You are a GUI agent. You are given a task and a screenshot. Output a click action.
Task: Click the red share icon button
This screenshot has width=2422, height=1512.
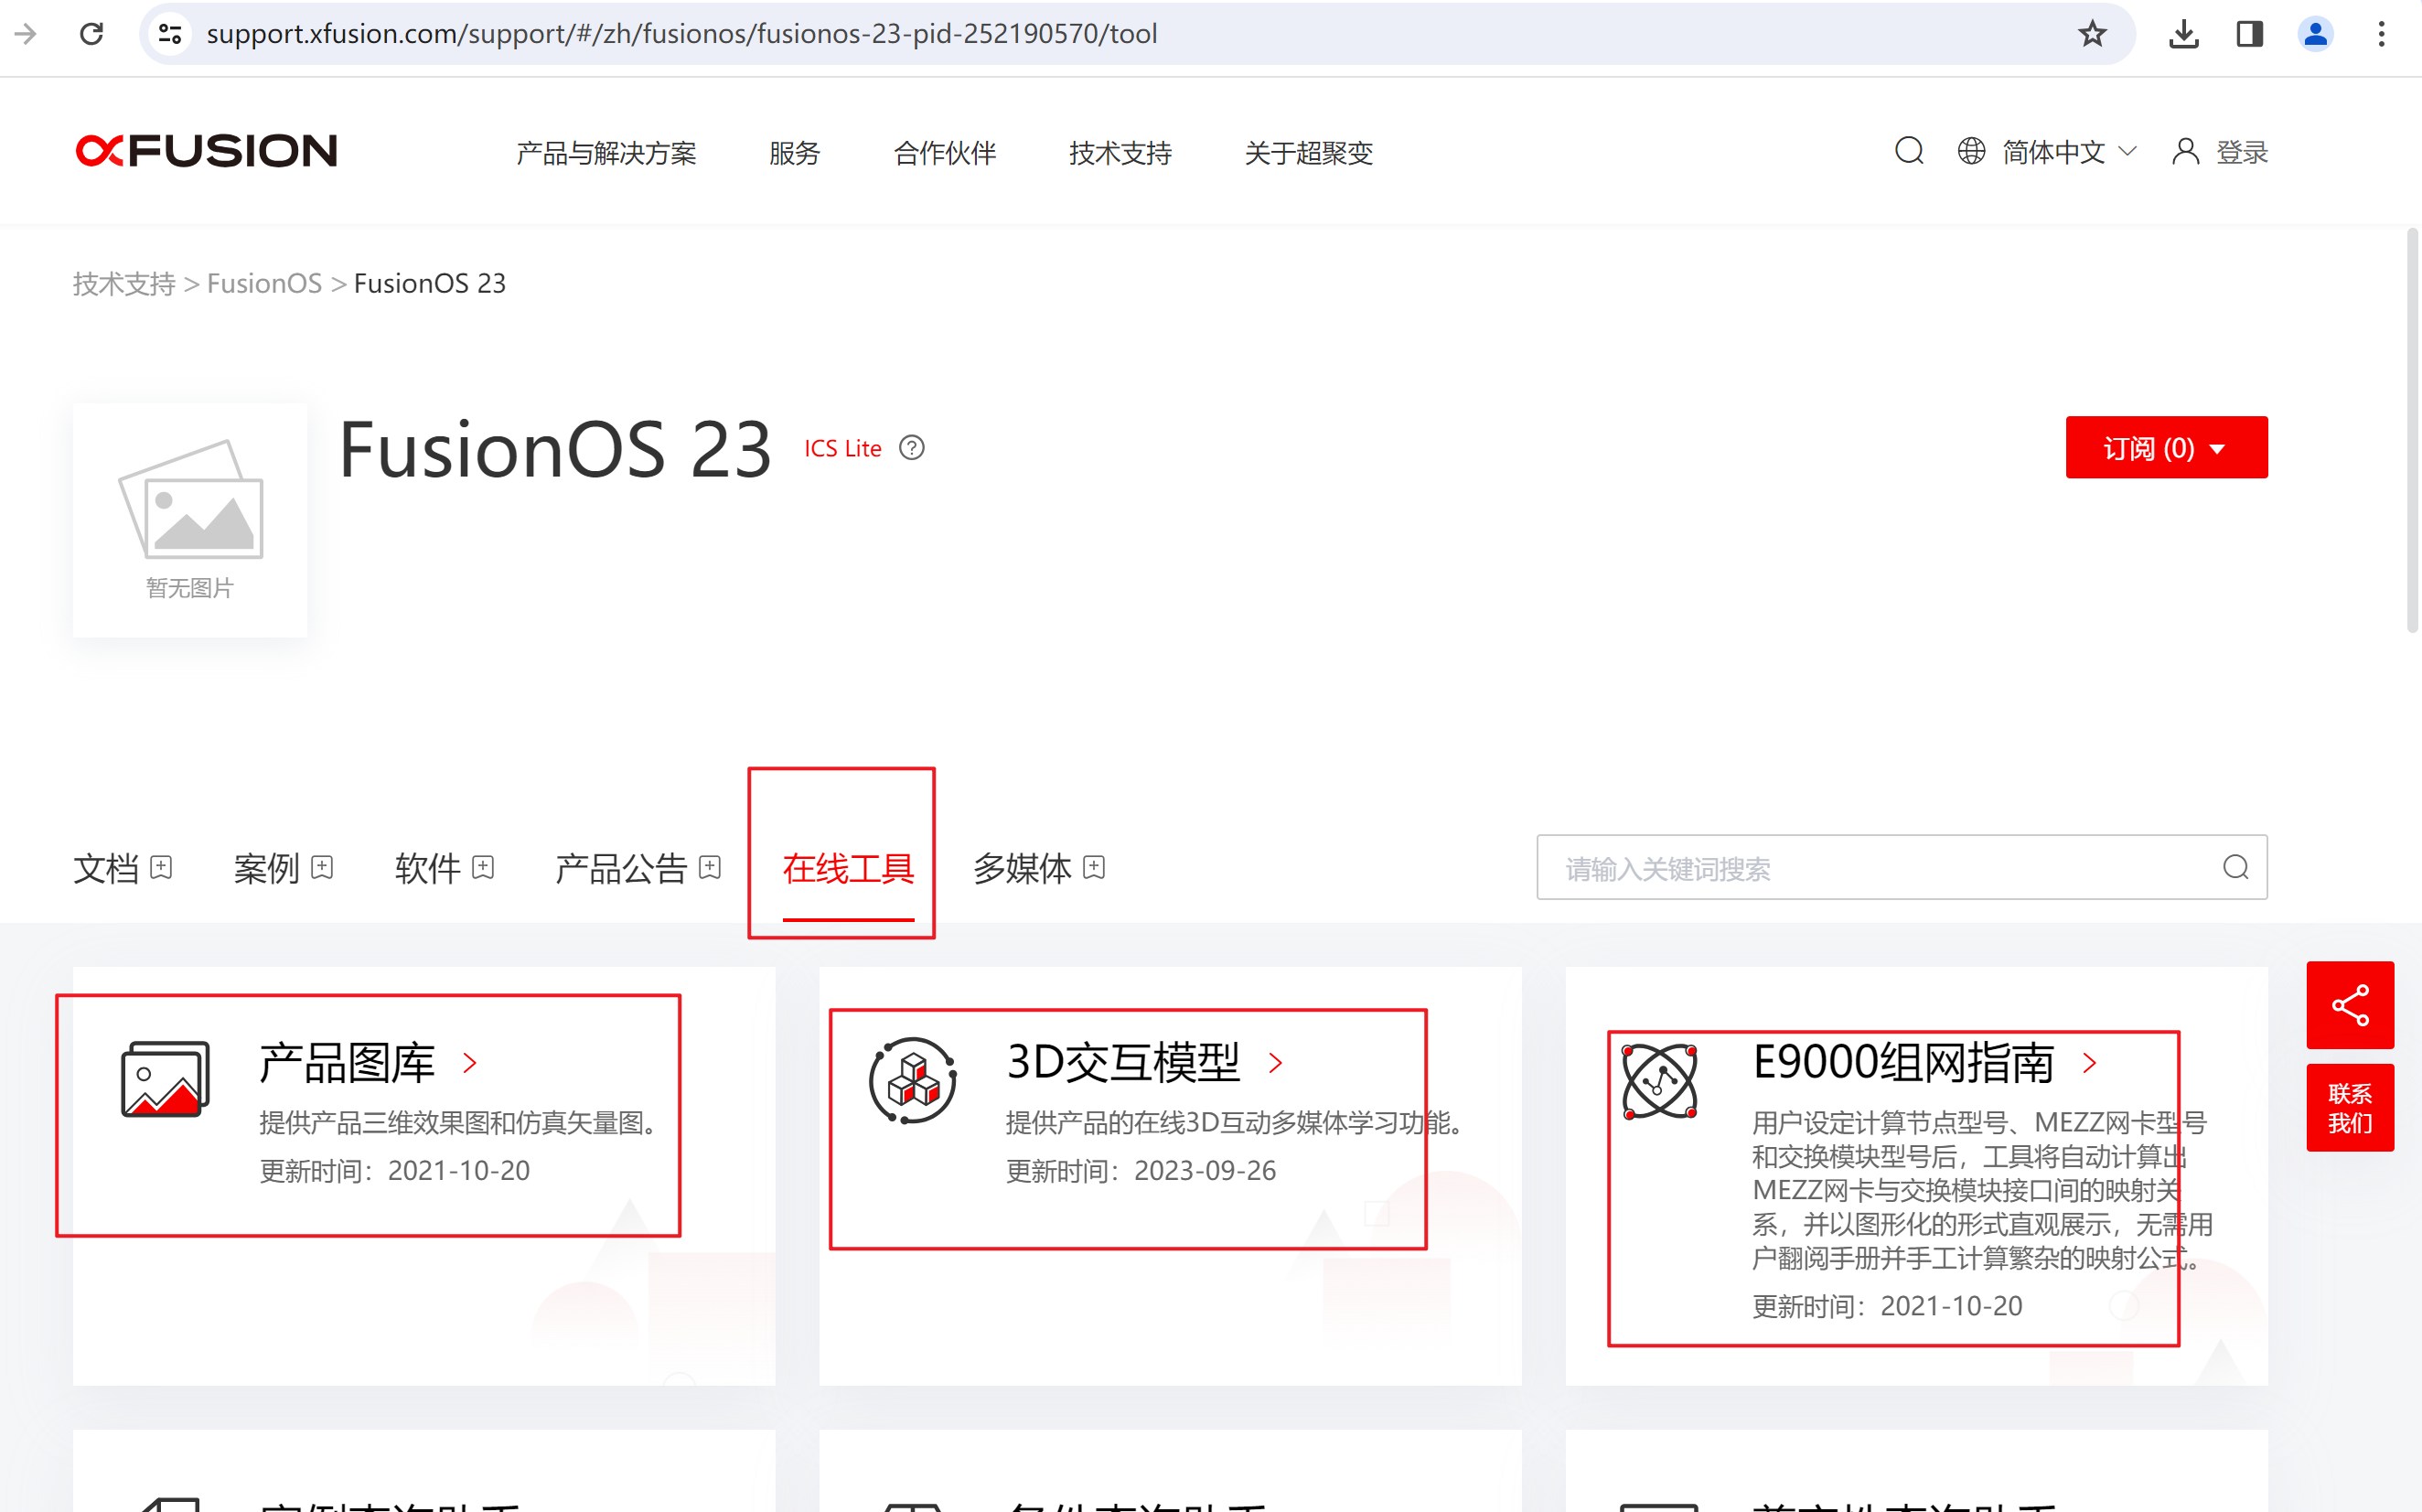point(2349,1005)
